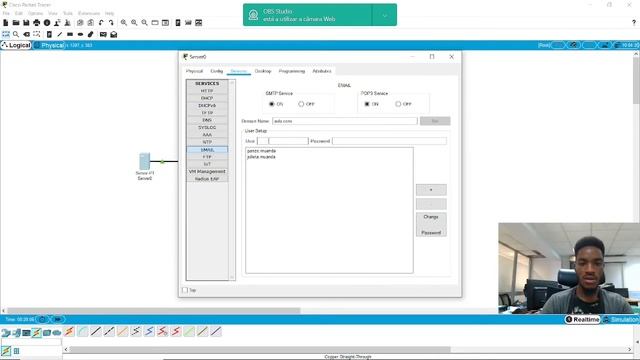Select the Radius EAP service
The image size is (640, 360).
pos(207,179)
